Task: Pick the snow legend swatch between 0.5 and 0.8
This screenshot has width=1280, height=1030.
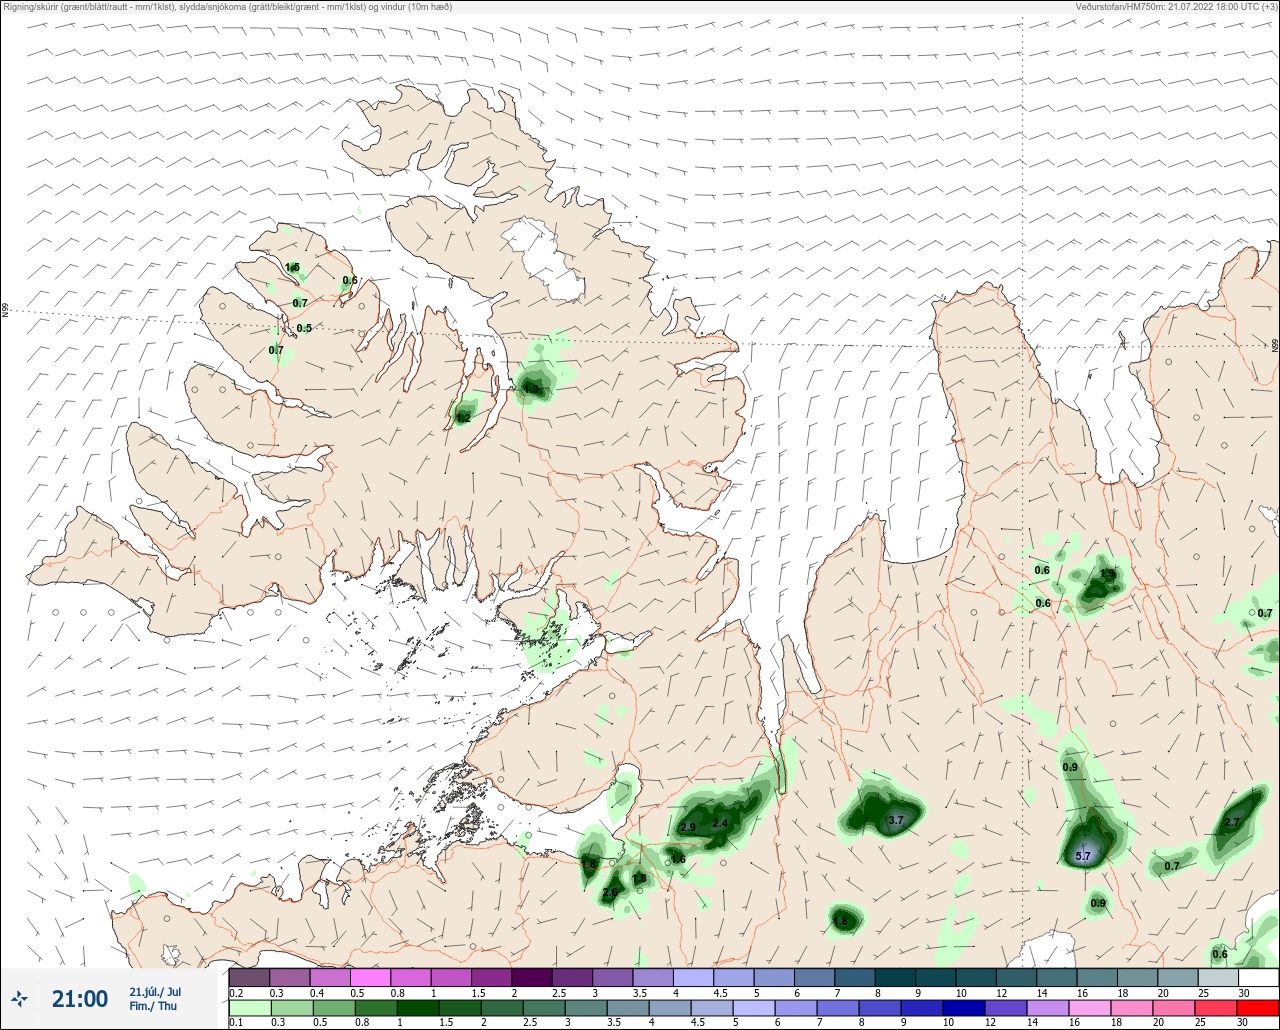Action: coord(370,977)
